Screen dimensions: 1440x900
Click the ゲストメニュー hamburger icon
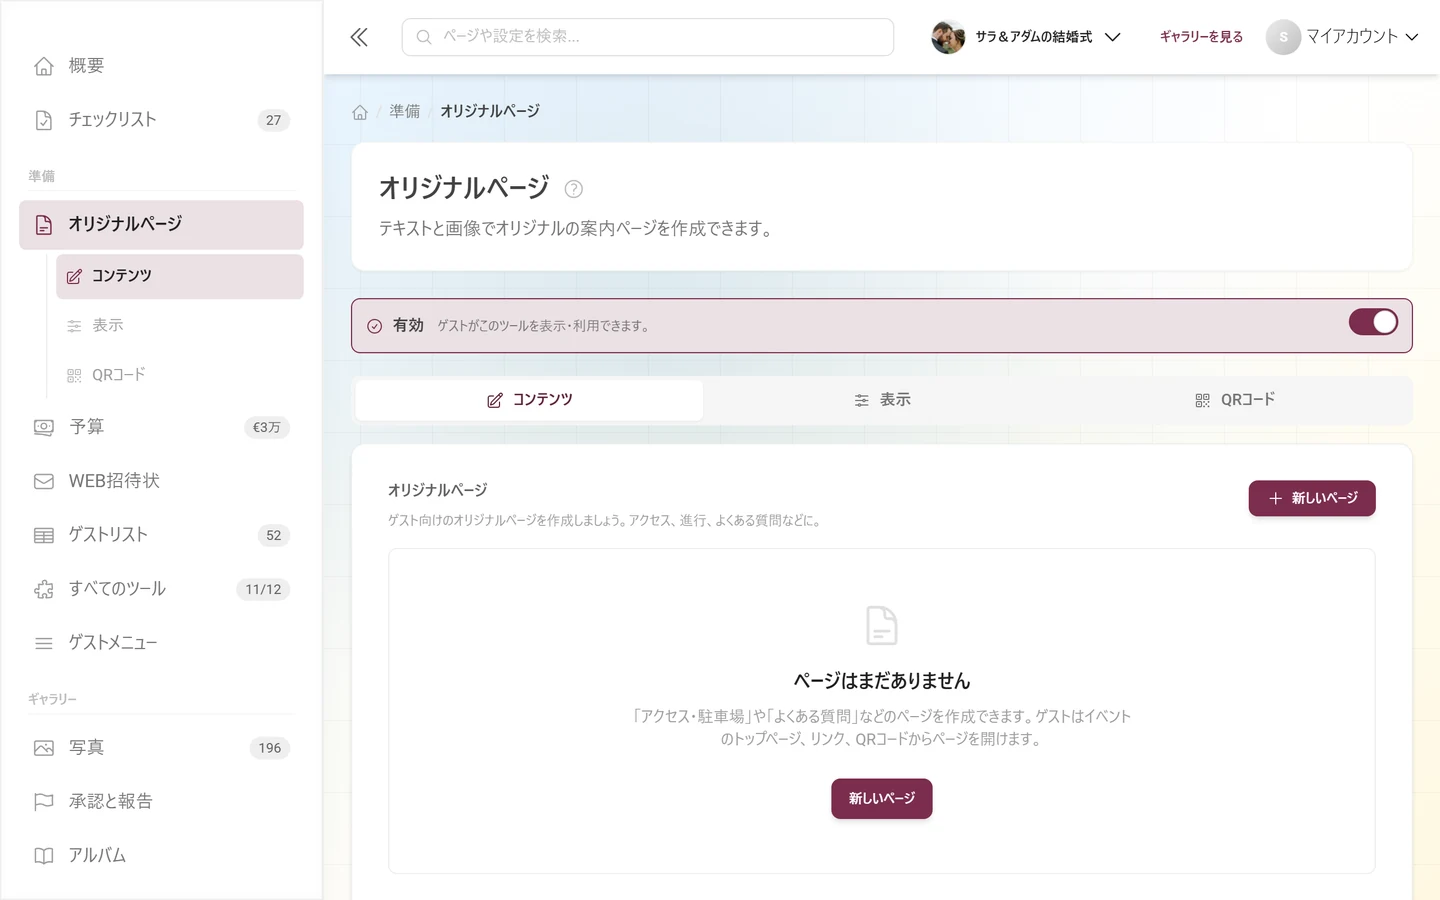point(44,643)
